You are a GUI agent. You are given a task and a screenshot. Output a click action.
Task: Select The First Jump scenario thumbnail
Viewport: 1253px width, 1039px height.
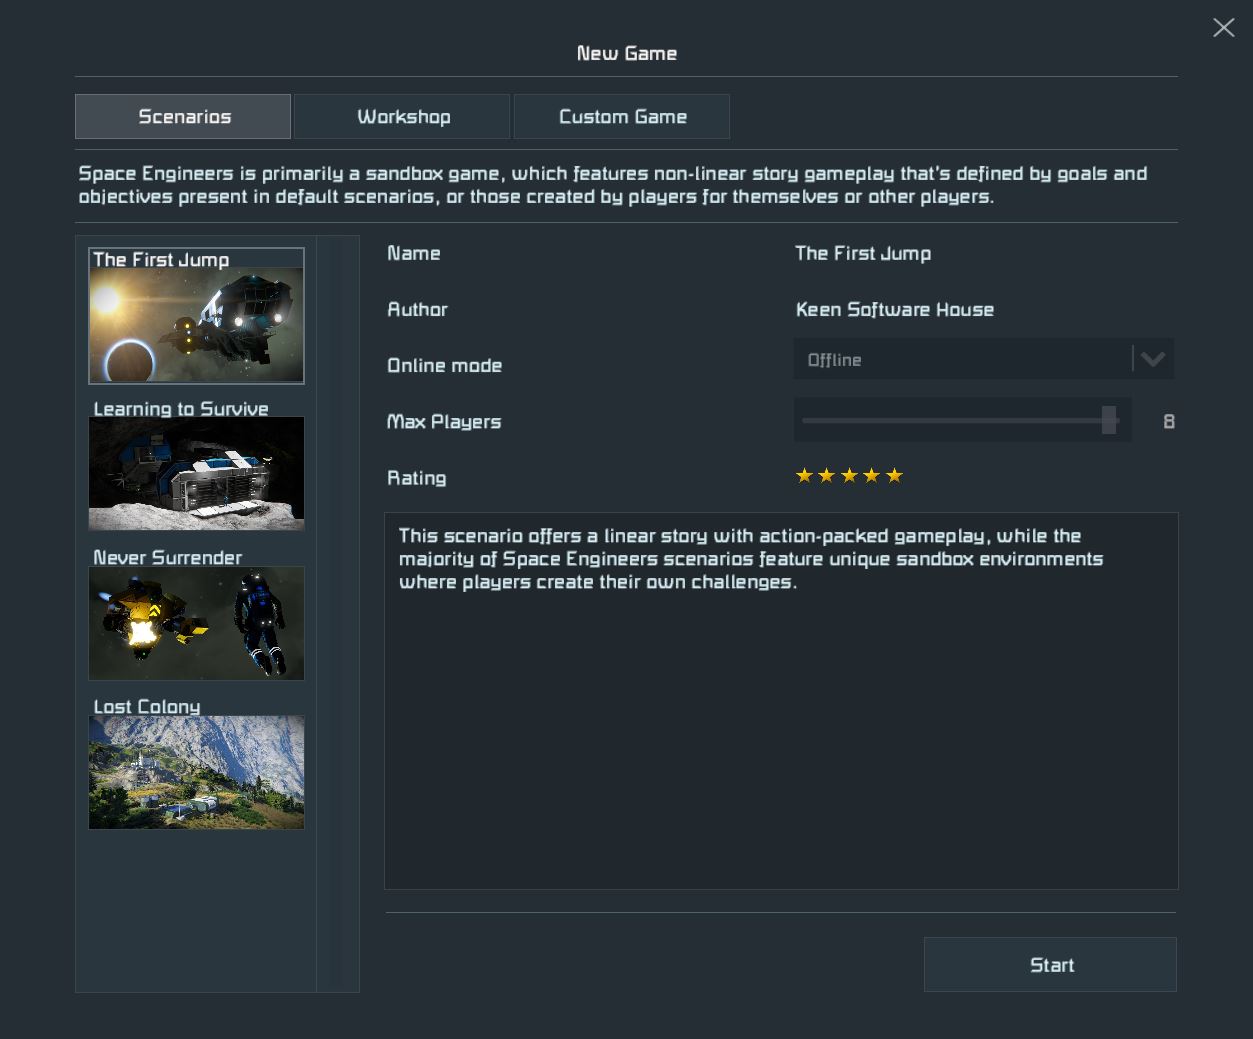point(196,316)
